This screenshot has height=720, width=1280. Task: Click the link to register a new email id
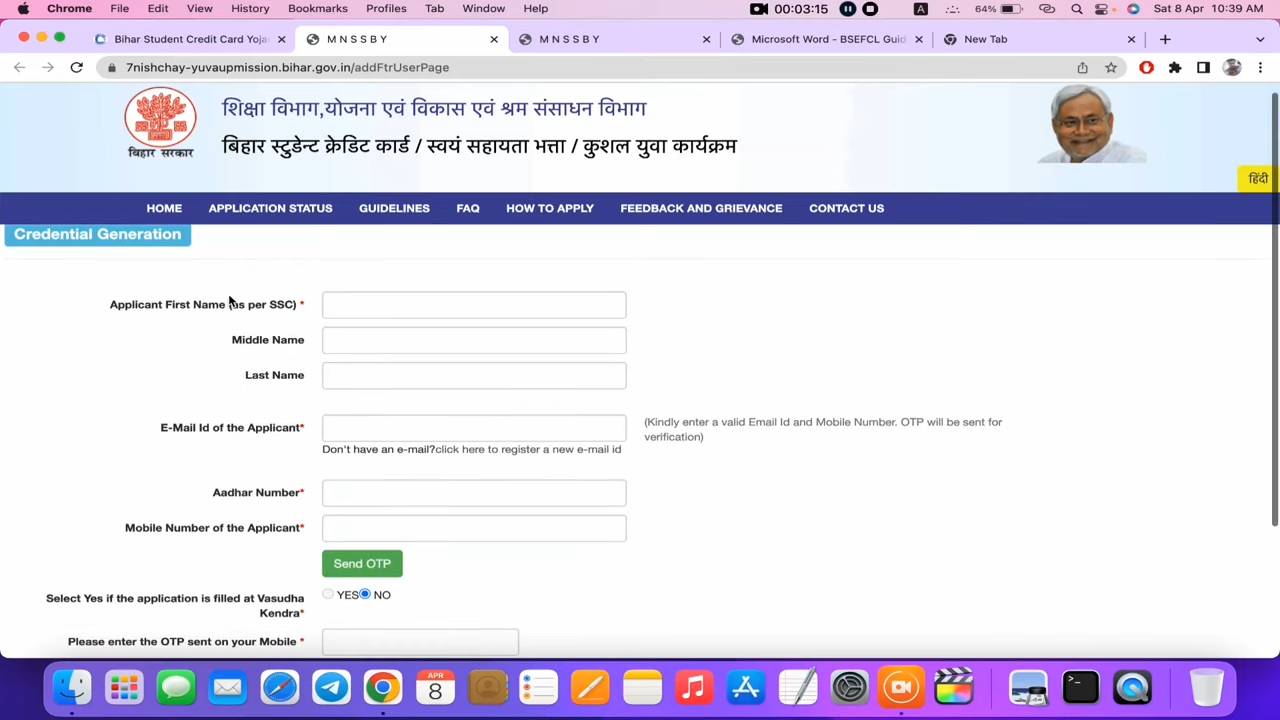(527, 449)
